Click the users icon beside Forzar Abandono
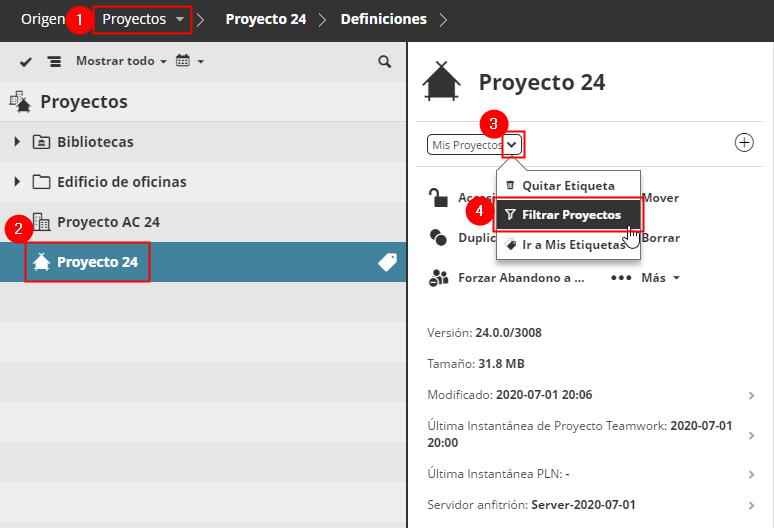This screenshot has width=774, height=528. coord(438,278)
